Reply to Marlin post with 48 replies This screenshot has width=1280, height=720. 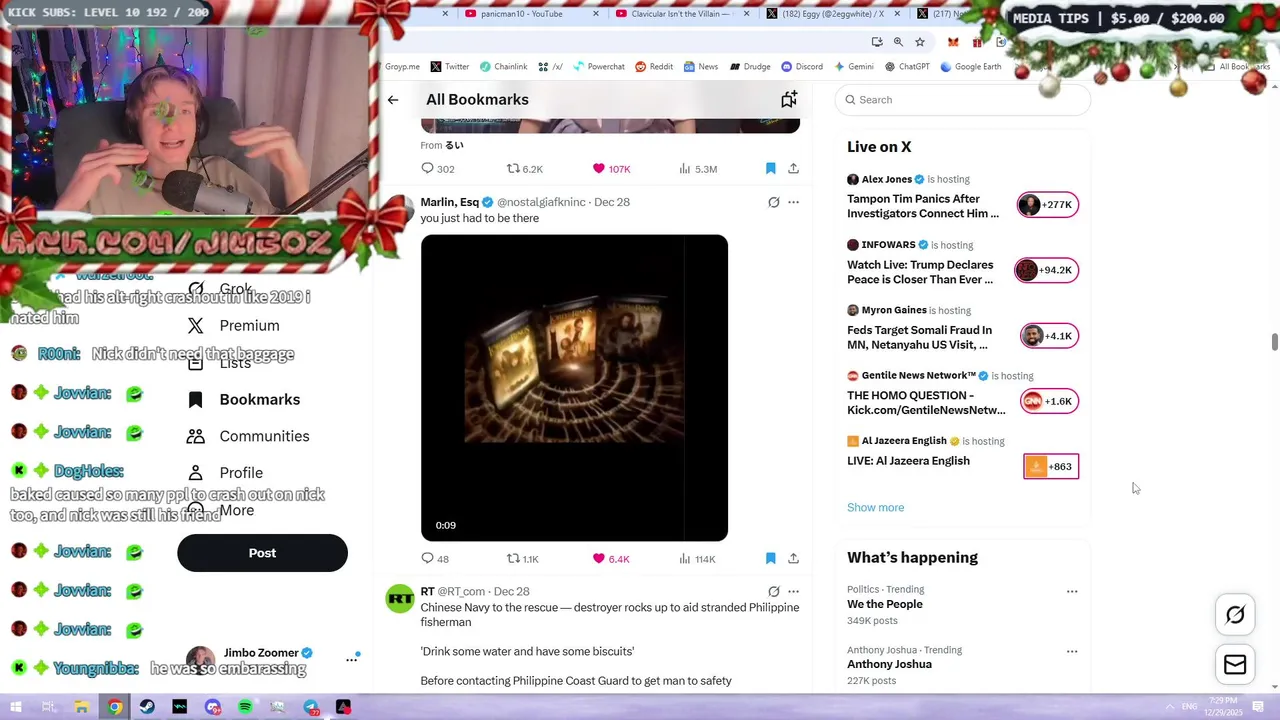pyautogui.click(x=435, y=559)
